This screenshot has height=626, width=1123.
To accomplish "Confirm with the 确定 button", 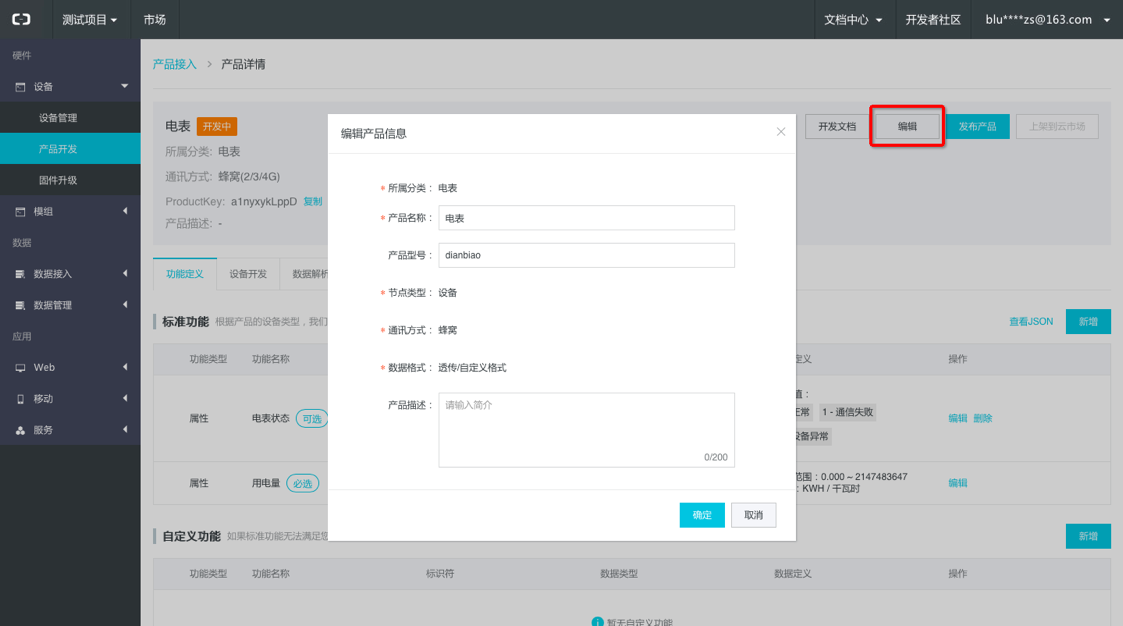I will point(702,515).
